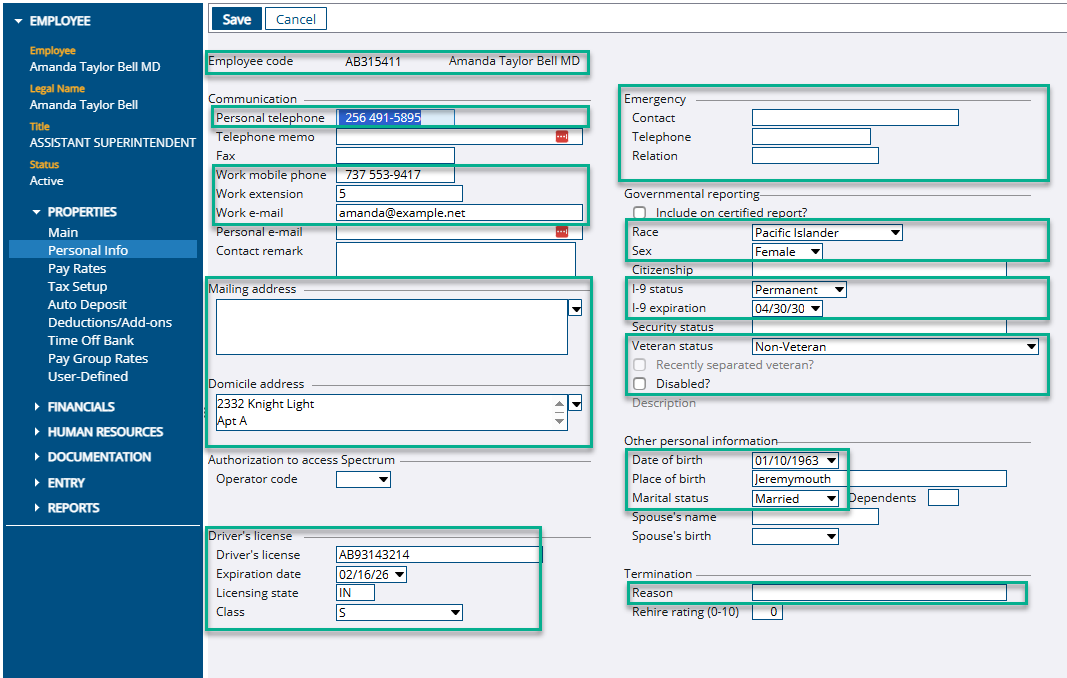
Task: Click the Emergency Telephone field
Action: [811, 137]
